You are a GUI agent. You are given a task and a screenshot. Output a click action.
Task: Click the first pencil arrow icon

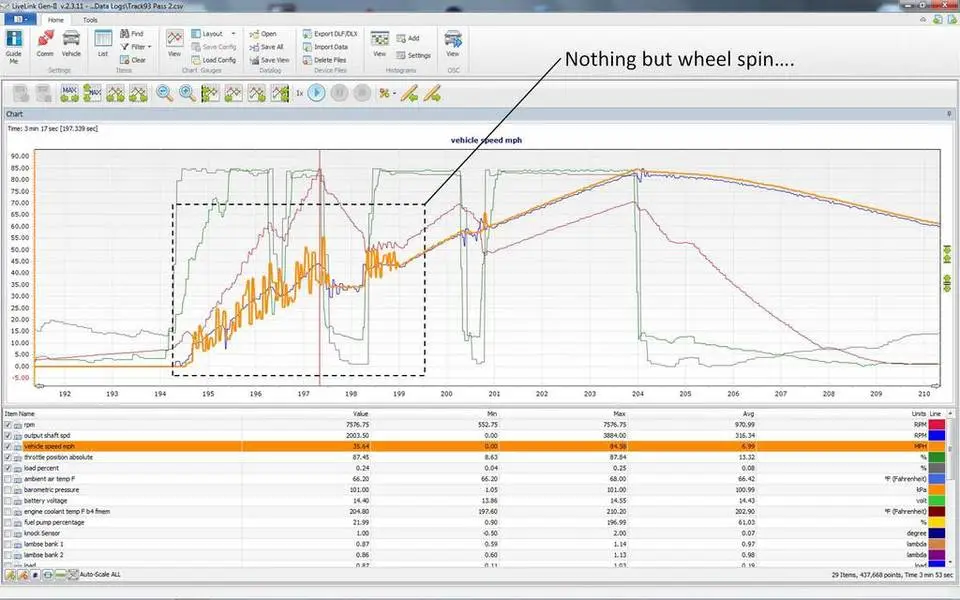tap(410, 93)
